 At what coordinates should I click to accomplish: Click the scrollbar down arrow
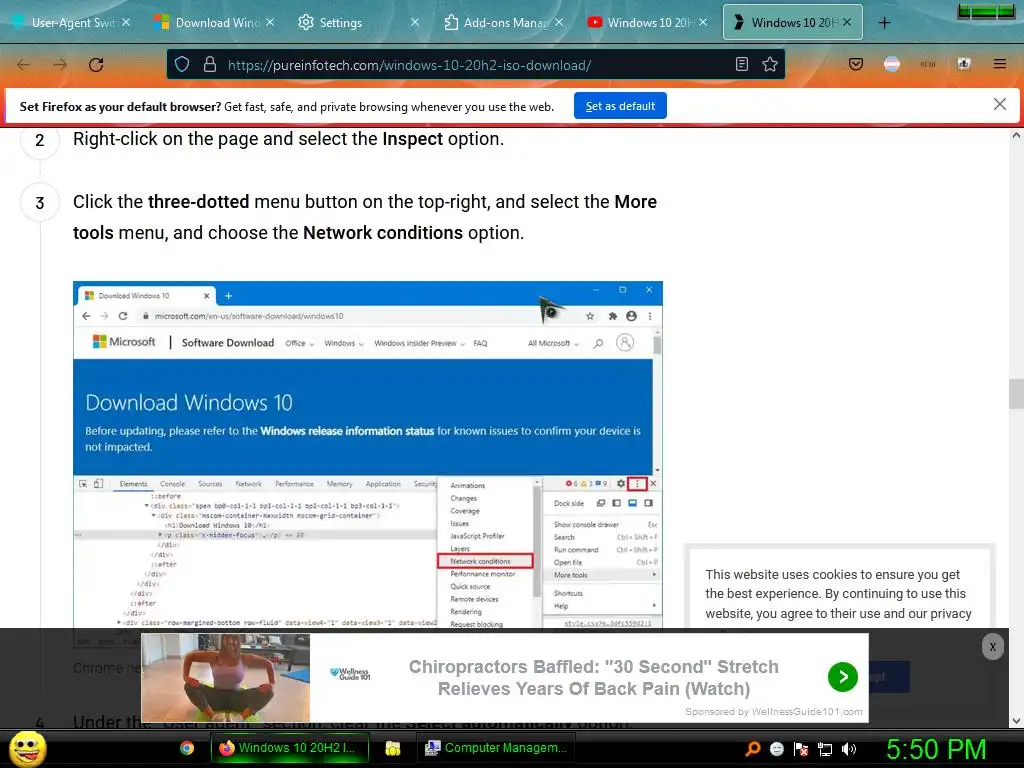1016,721
